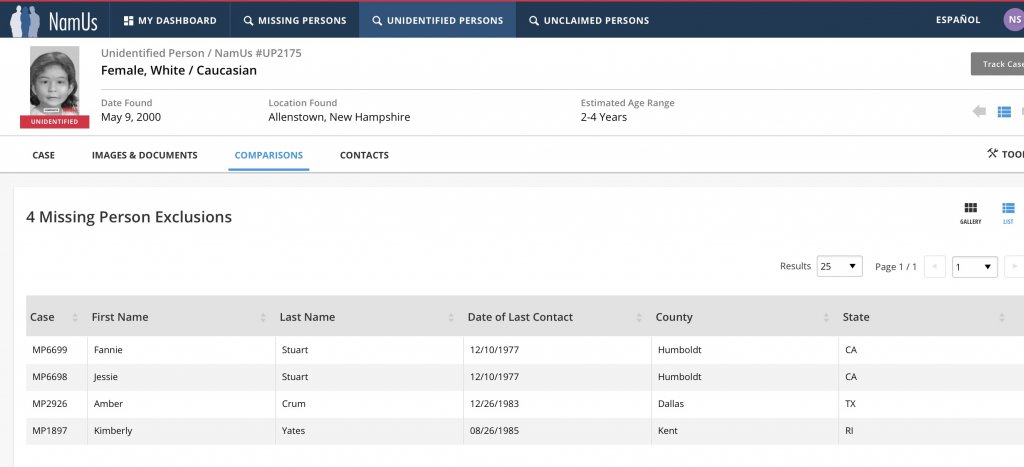Open the Results per page dropdown
The height and width of the screenshot is (467, 1024).
pos(839,267)
